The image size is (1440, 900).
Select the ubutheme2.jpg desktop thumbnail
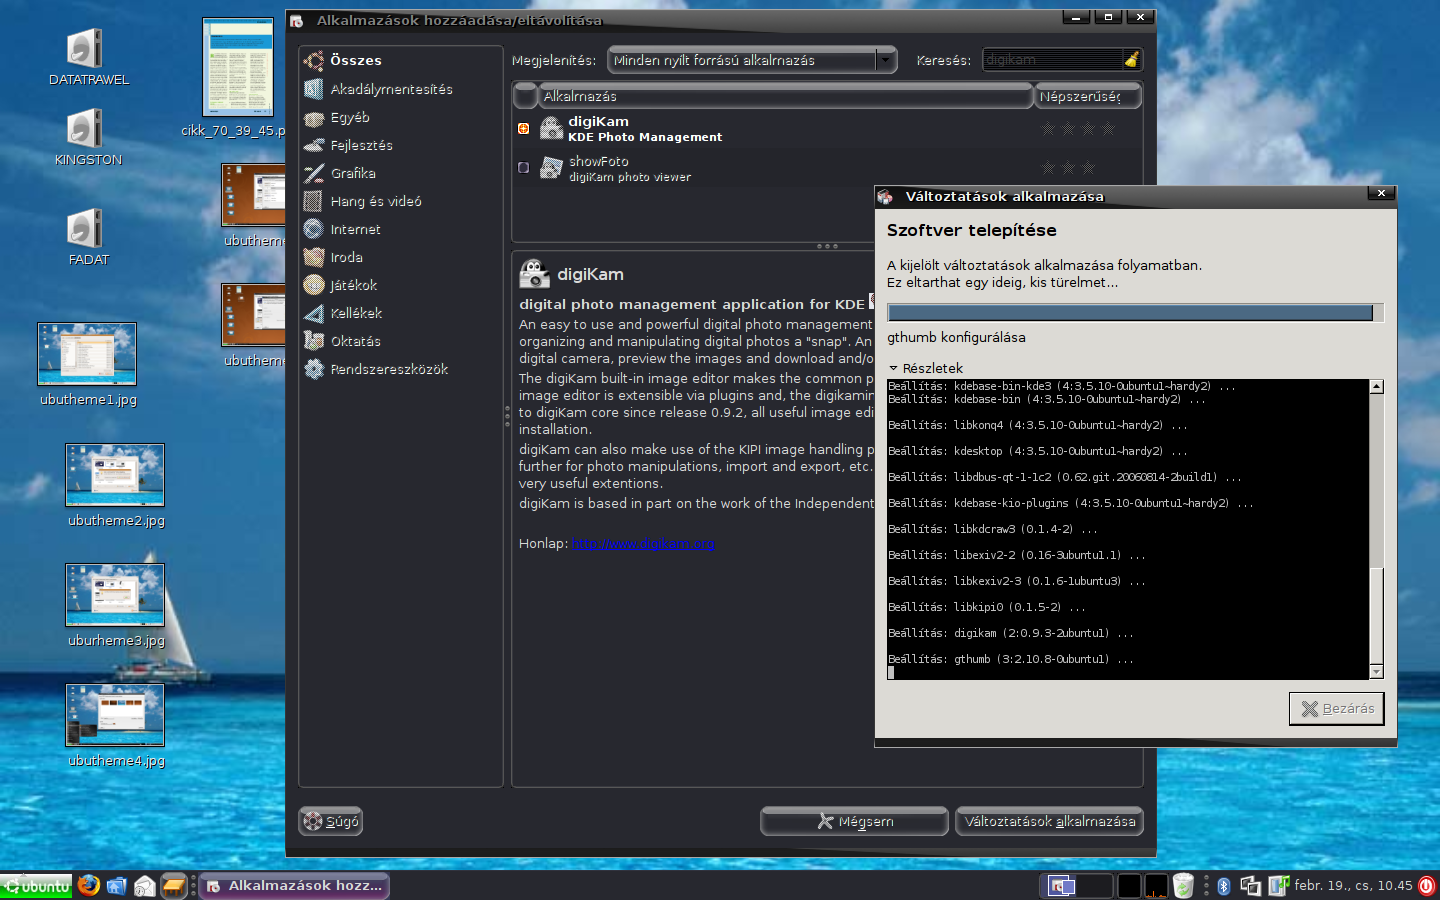click(115, 475)
